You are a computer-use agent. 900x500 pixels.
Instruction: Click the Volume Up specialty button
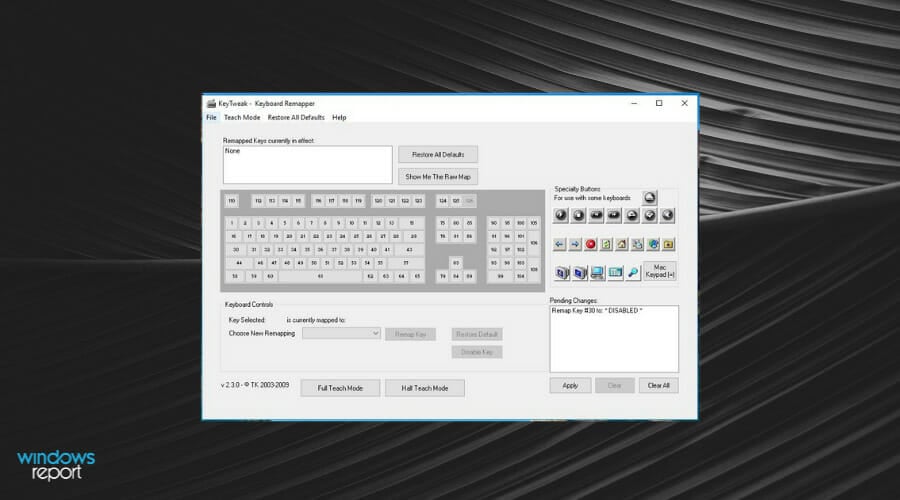pos(632,215)
